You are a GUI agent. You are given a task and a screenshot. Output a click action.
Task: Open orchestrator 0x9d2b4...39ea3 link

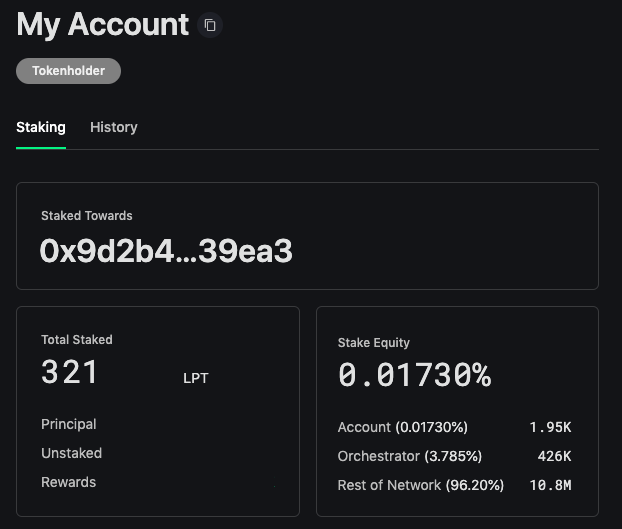coord(166,251)
